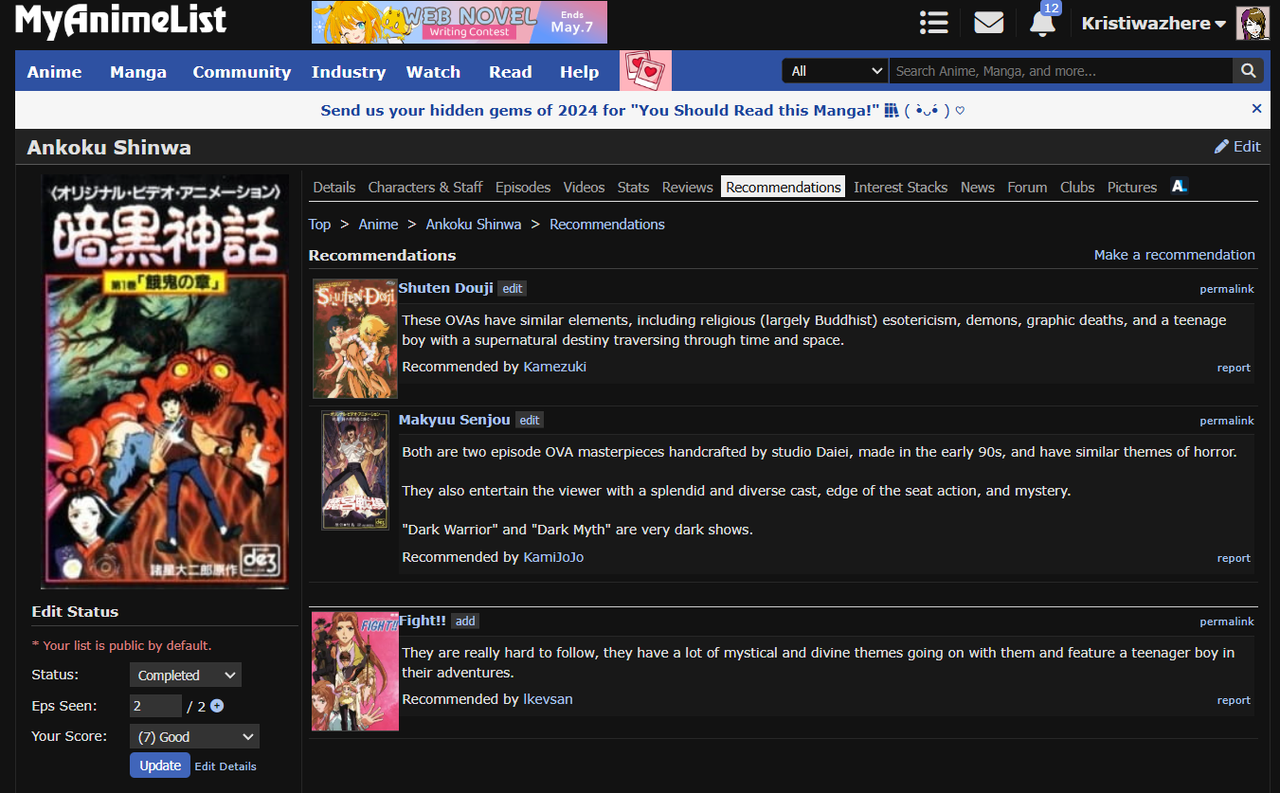Open Kamezuki user profile link
The width and height of the screenshot is (1280, 793).
555,367
